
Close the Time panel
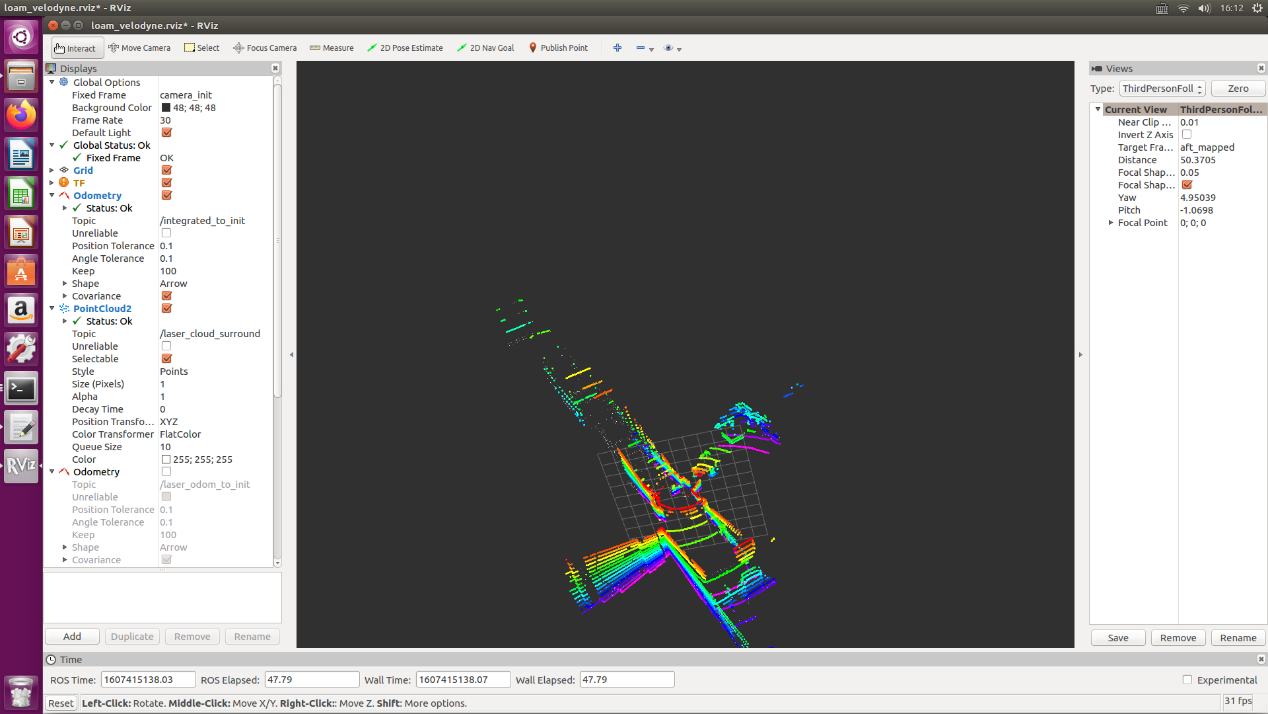click(1261, 659)
